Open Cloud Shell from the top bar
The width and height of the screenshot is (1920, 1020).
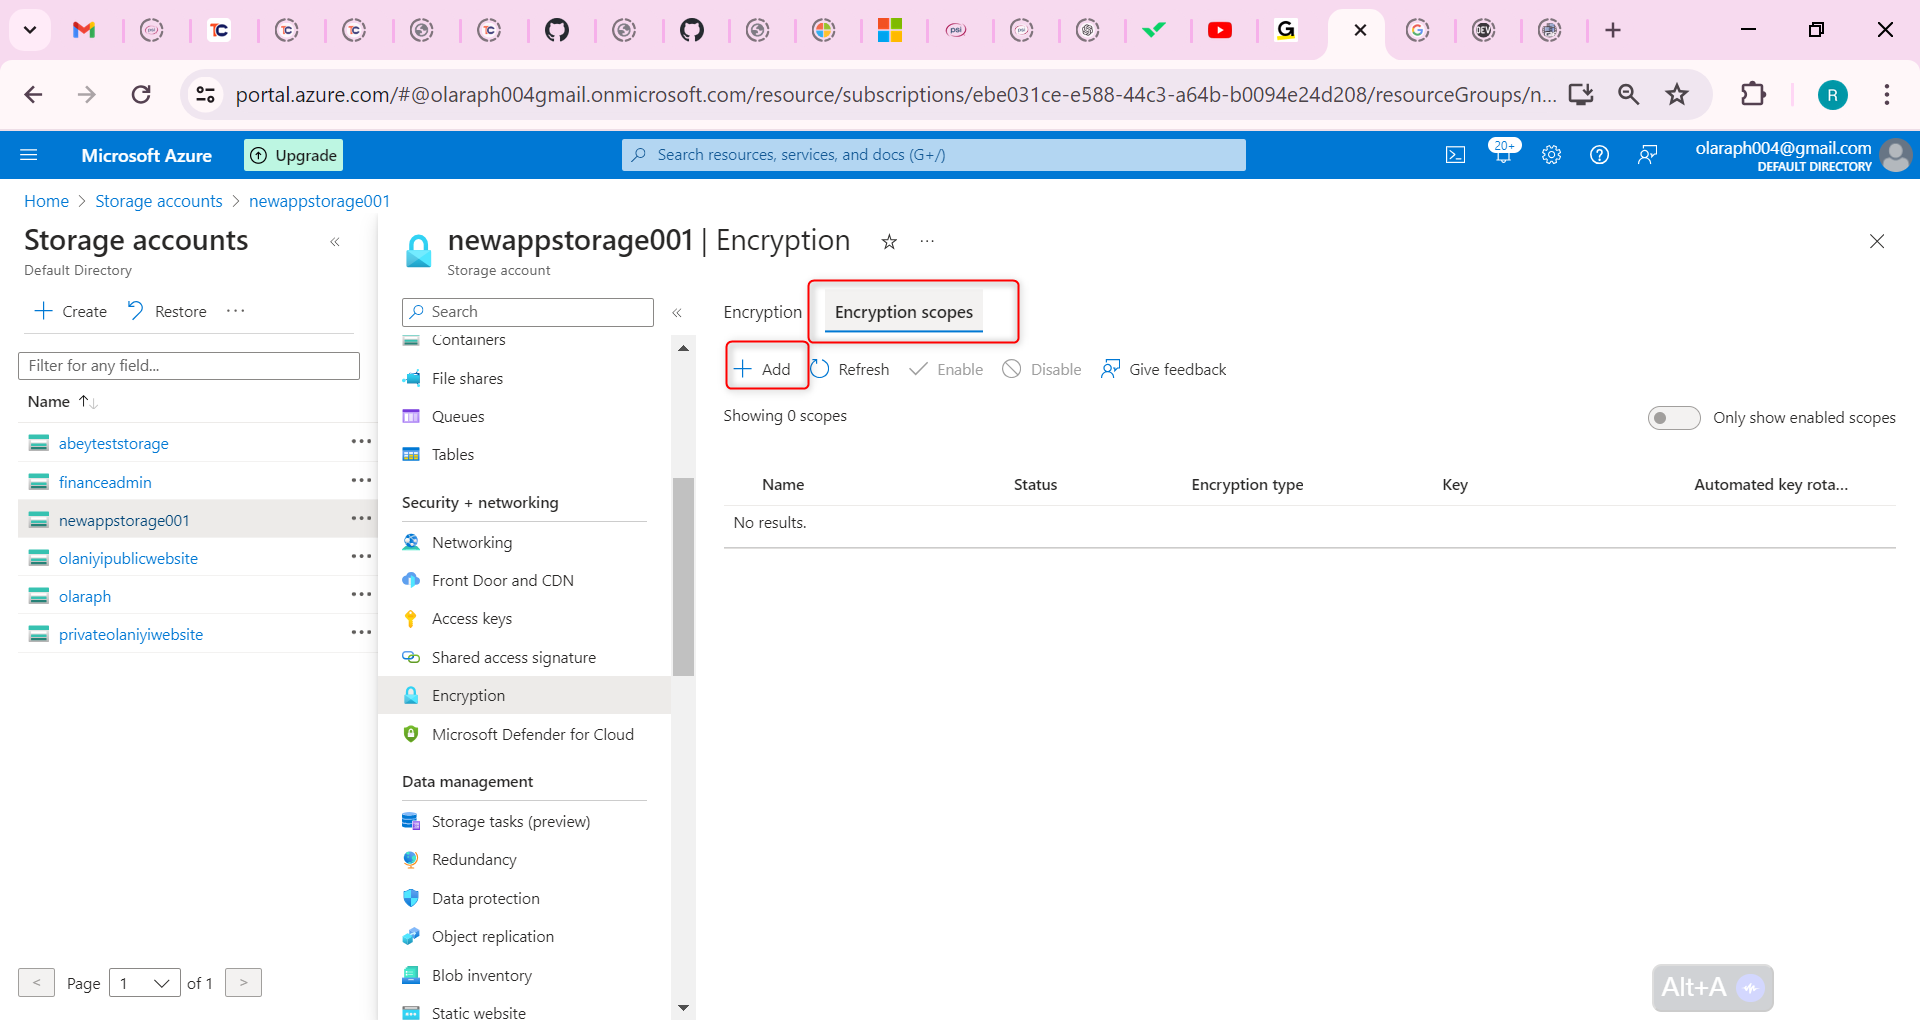[1456, 155]
